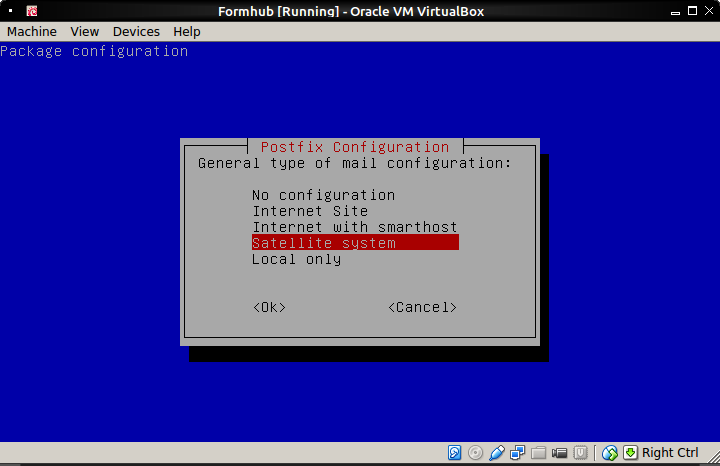Open the USB devices indicator icon
720x466 pixels.
[496, 453]
